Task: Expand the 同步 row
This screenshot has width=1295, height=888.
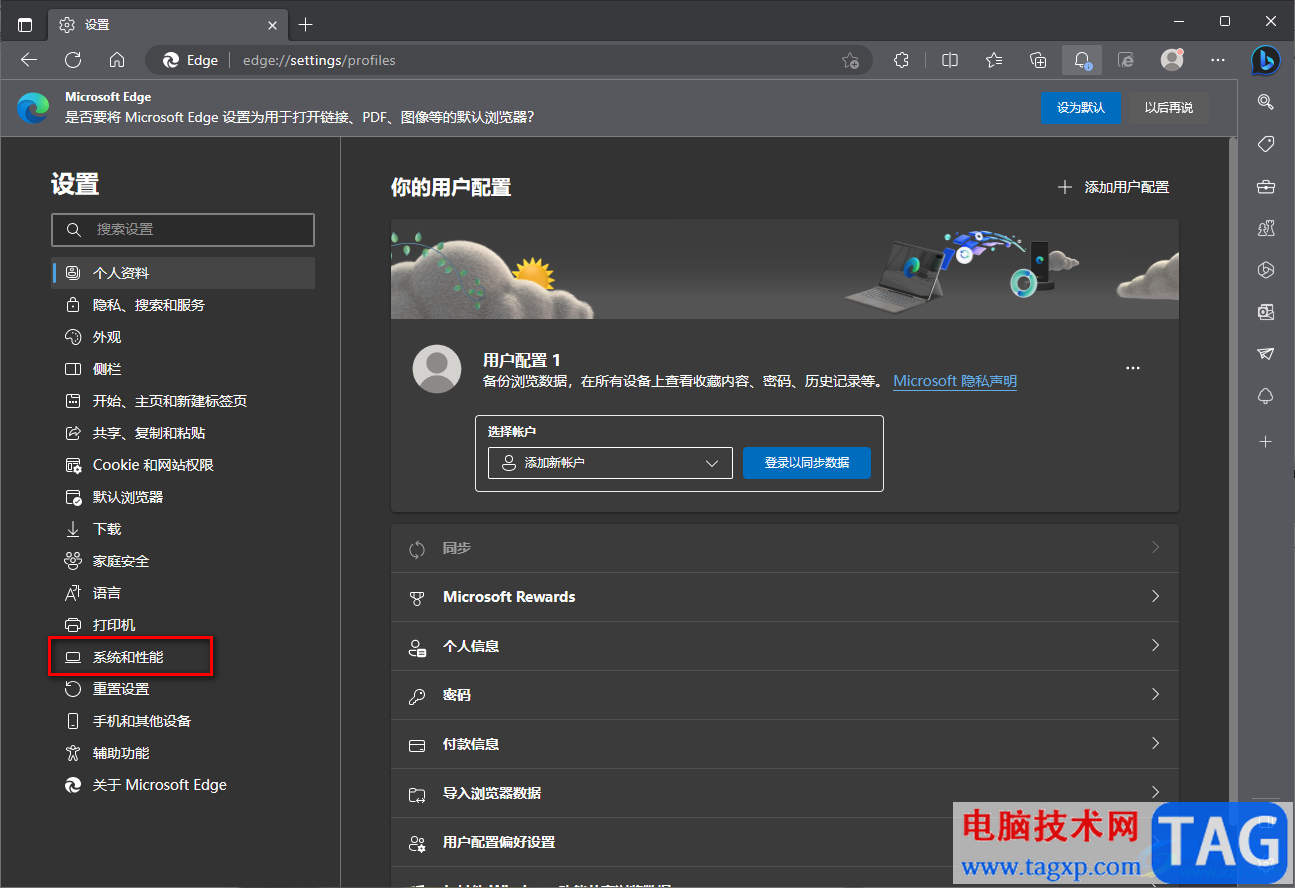Action: [785, 548]
